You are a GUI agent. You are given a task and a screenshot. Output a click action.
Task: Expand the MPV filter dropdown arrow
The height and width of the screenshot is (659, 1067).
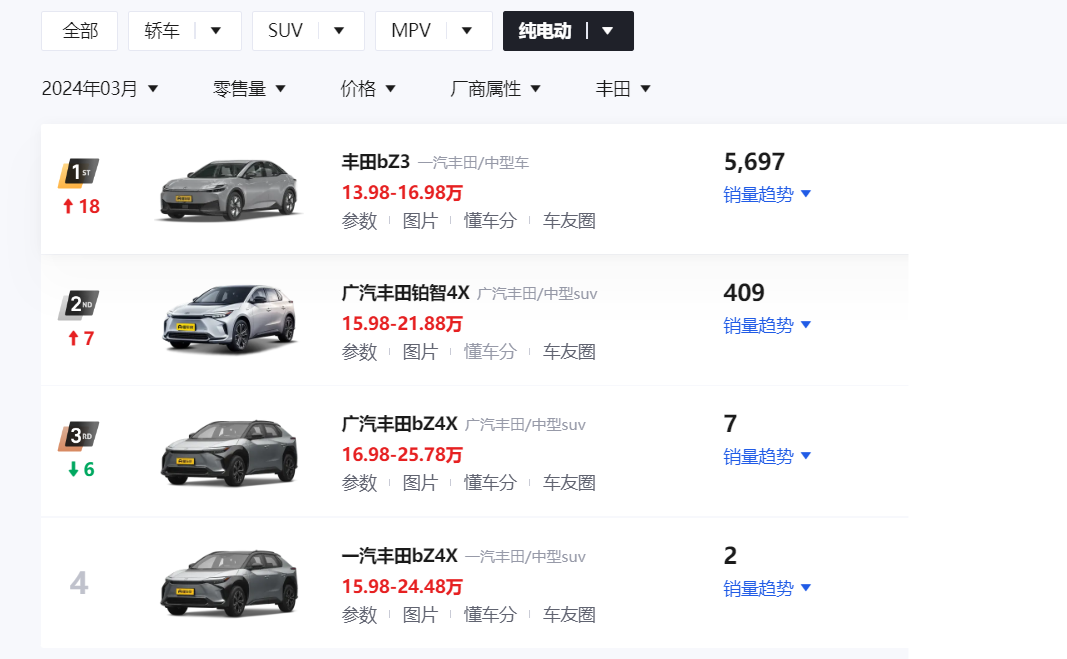click(x=467, y=31)
